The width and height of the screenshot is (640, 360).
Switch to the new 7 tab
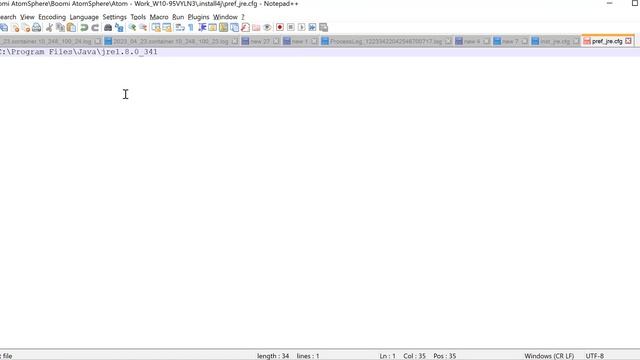(x=510, y=41)
